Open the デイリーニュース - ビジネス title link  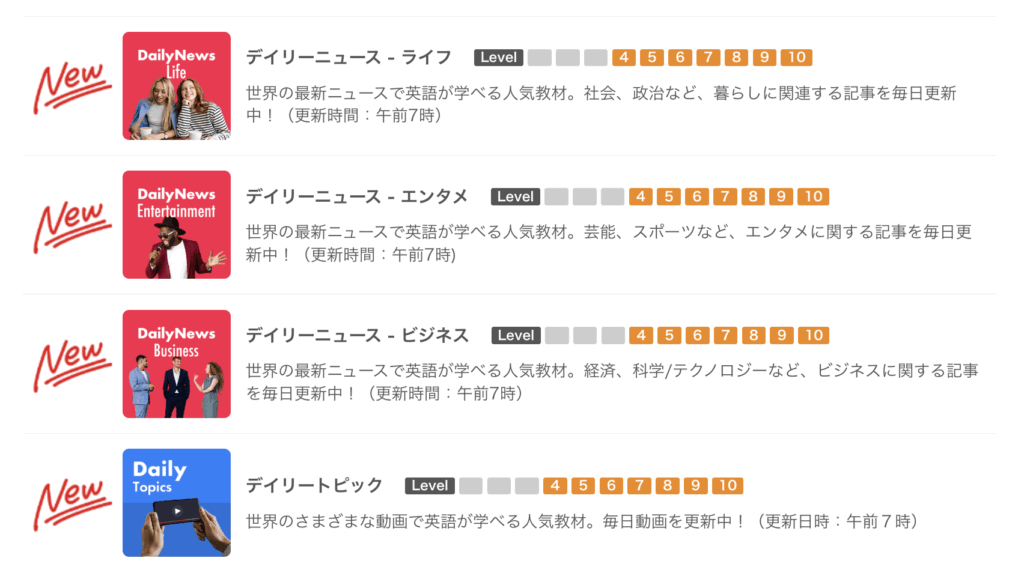click(x=357, y=336)
